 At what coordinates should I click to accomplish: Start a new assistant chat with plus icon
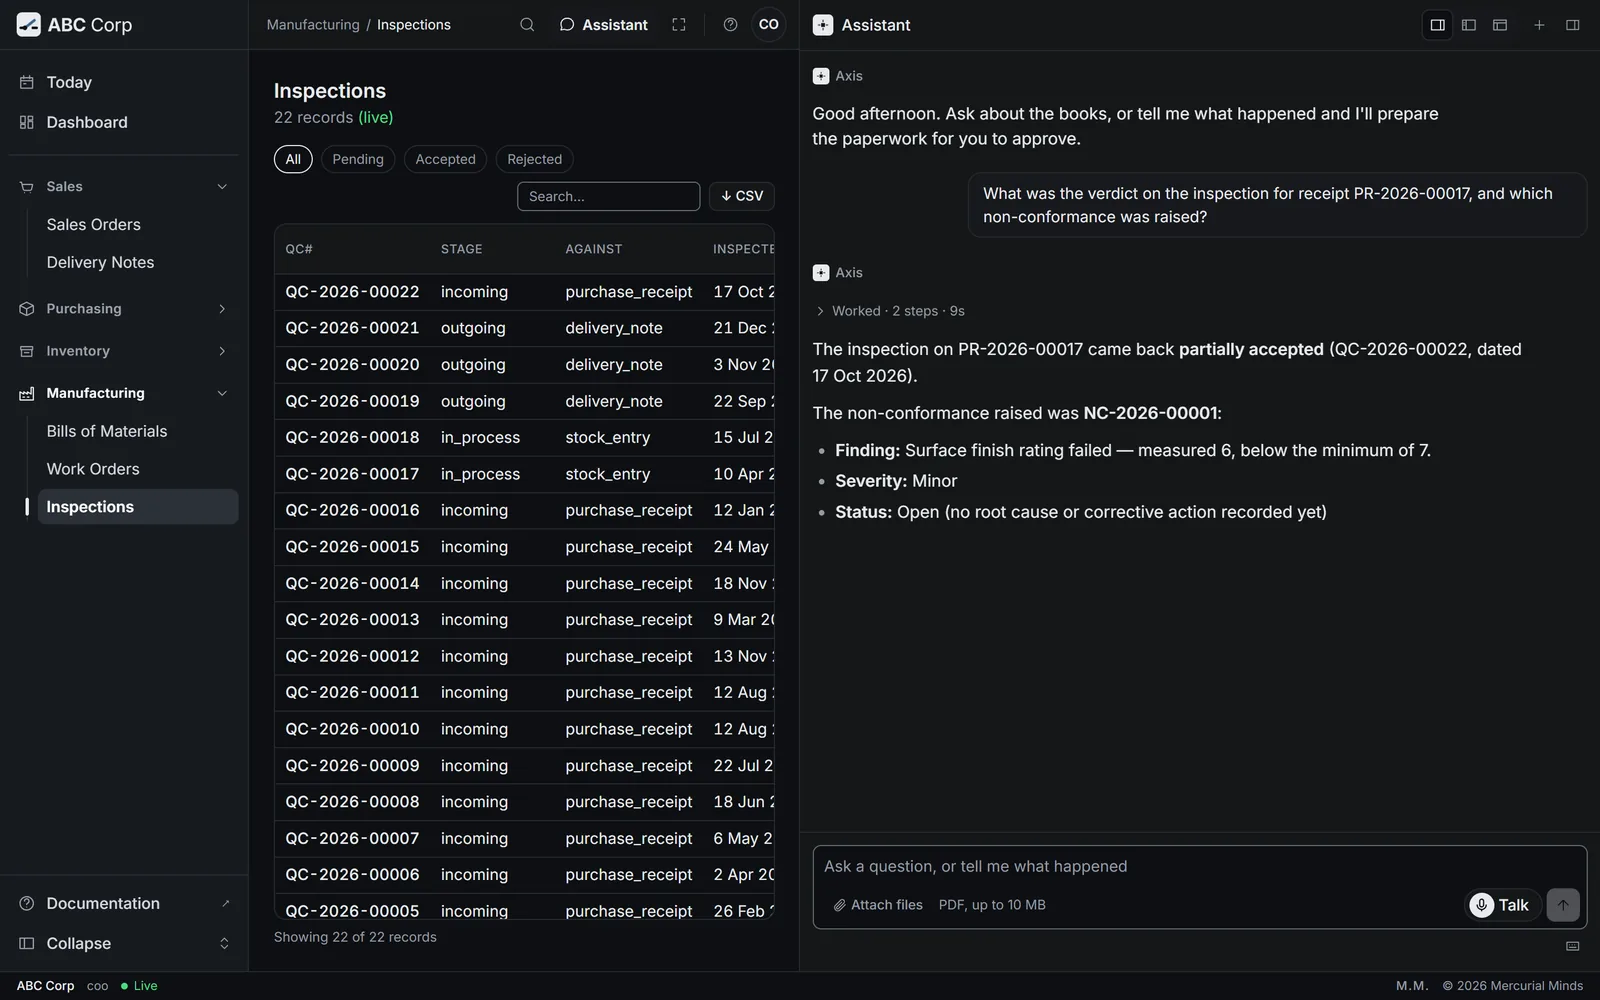tap(1539, 25)
